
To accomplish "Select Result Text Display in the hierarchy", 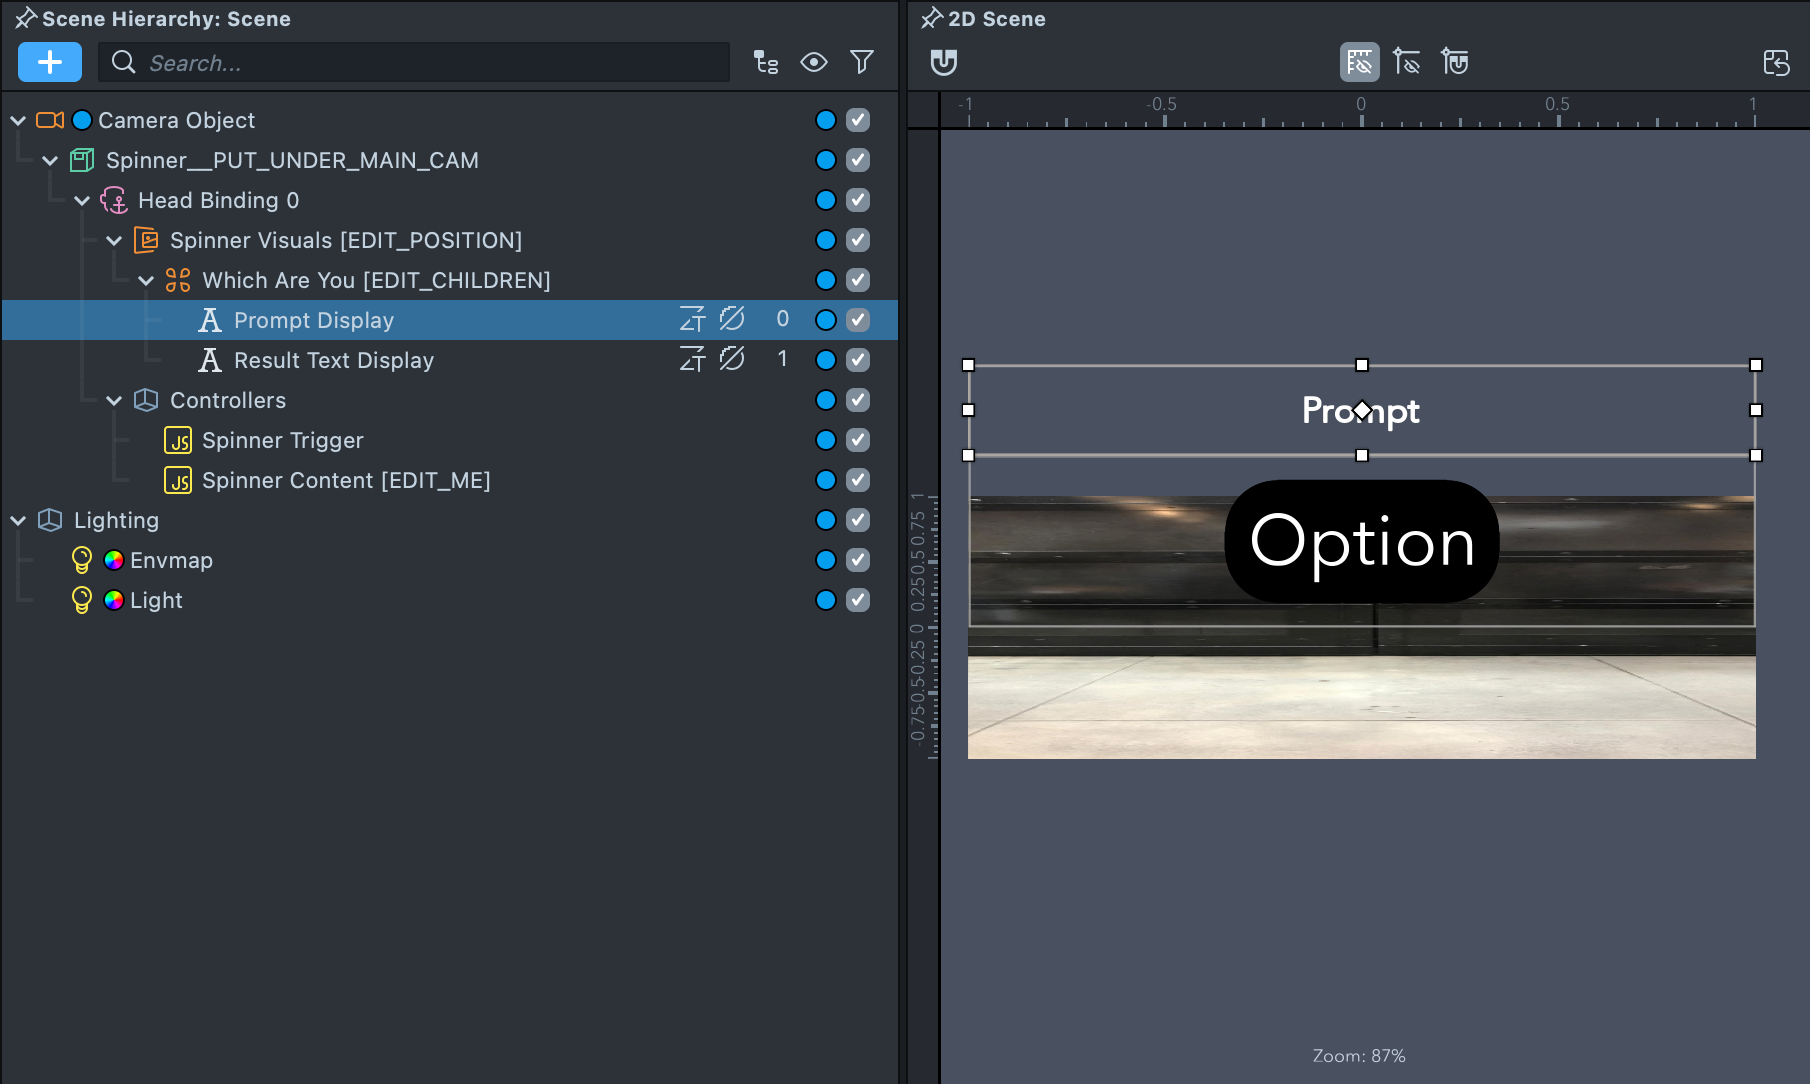I will tap(333, 360).
